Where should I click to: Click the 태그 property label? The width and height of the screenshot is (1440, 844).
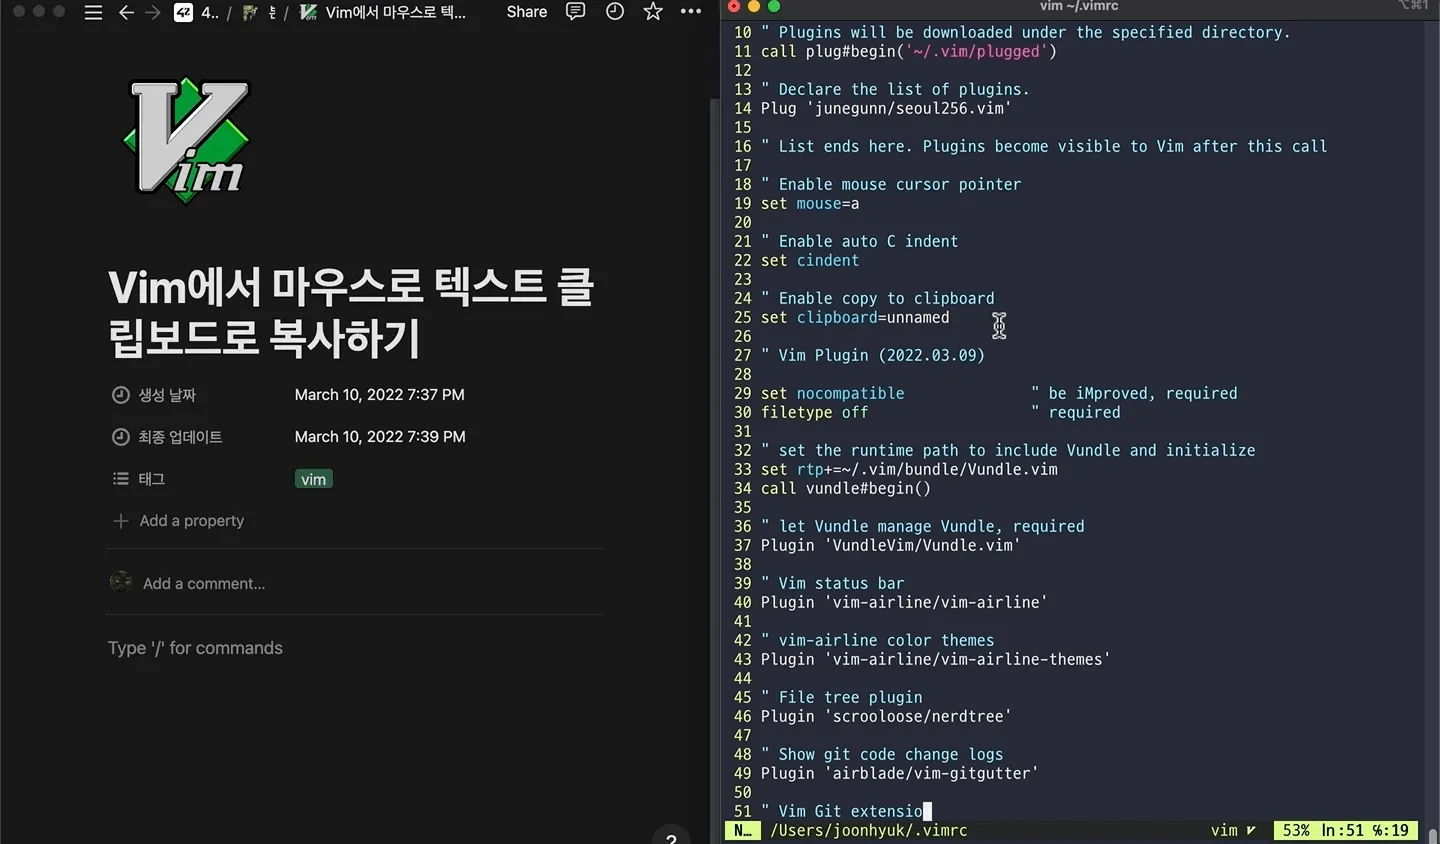click(138, 479)
